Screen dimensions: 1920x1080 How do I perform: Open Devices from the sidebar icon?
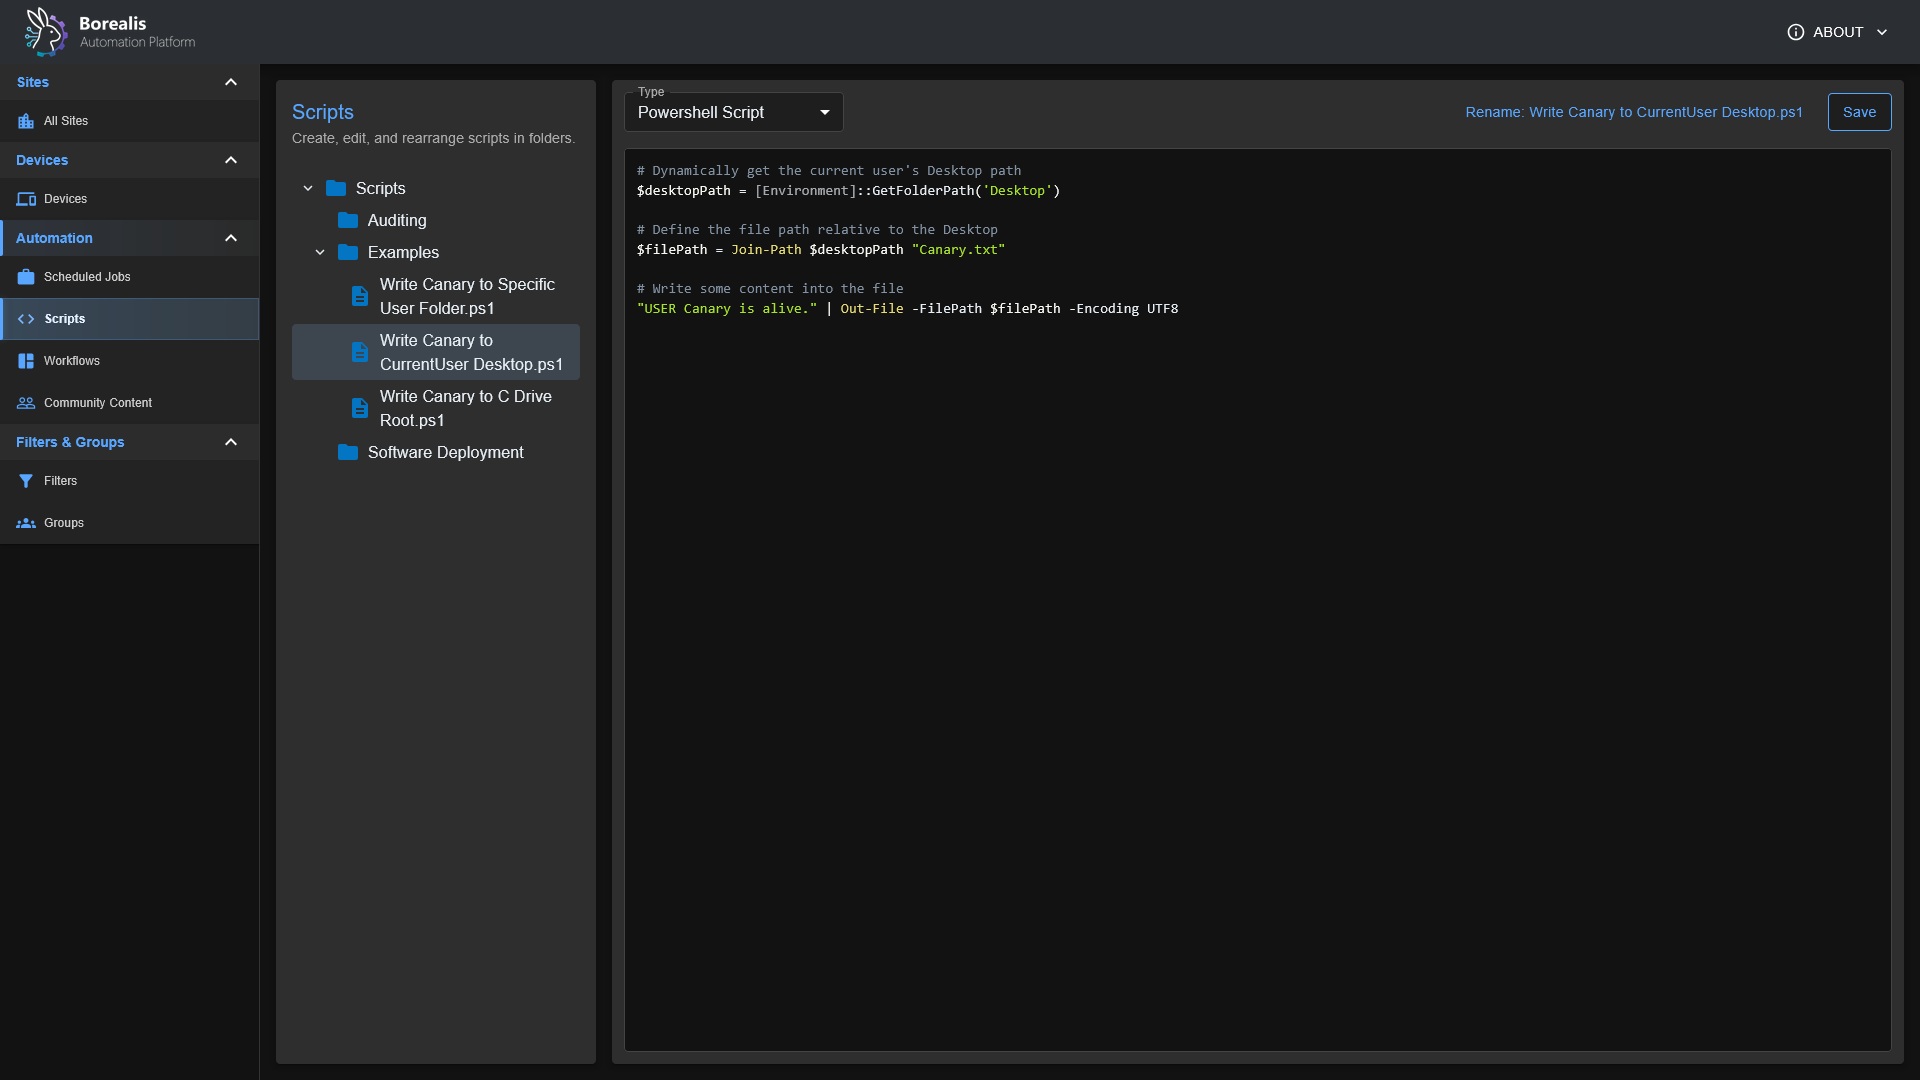tap(26, 198)
